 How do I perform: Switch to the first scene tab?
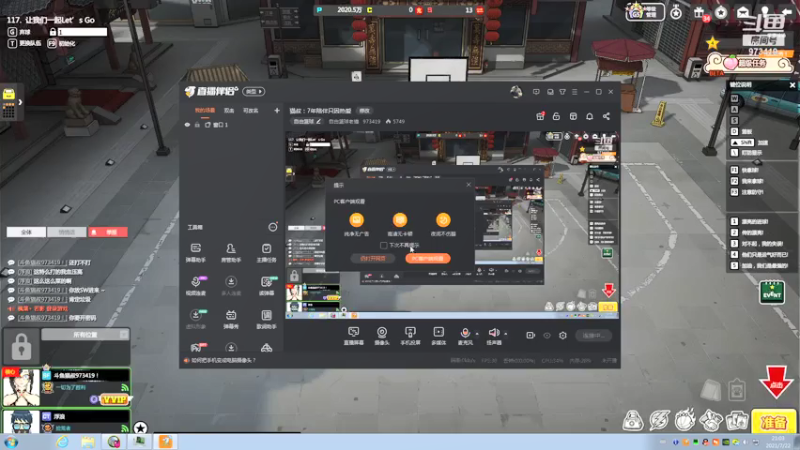205,111
